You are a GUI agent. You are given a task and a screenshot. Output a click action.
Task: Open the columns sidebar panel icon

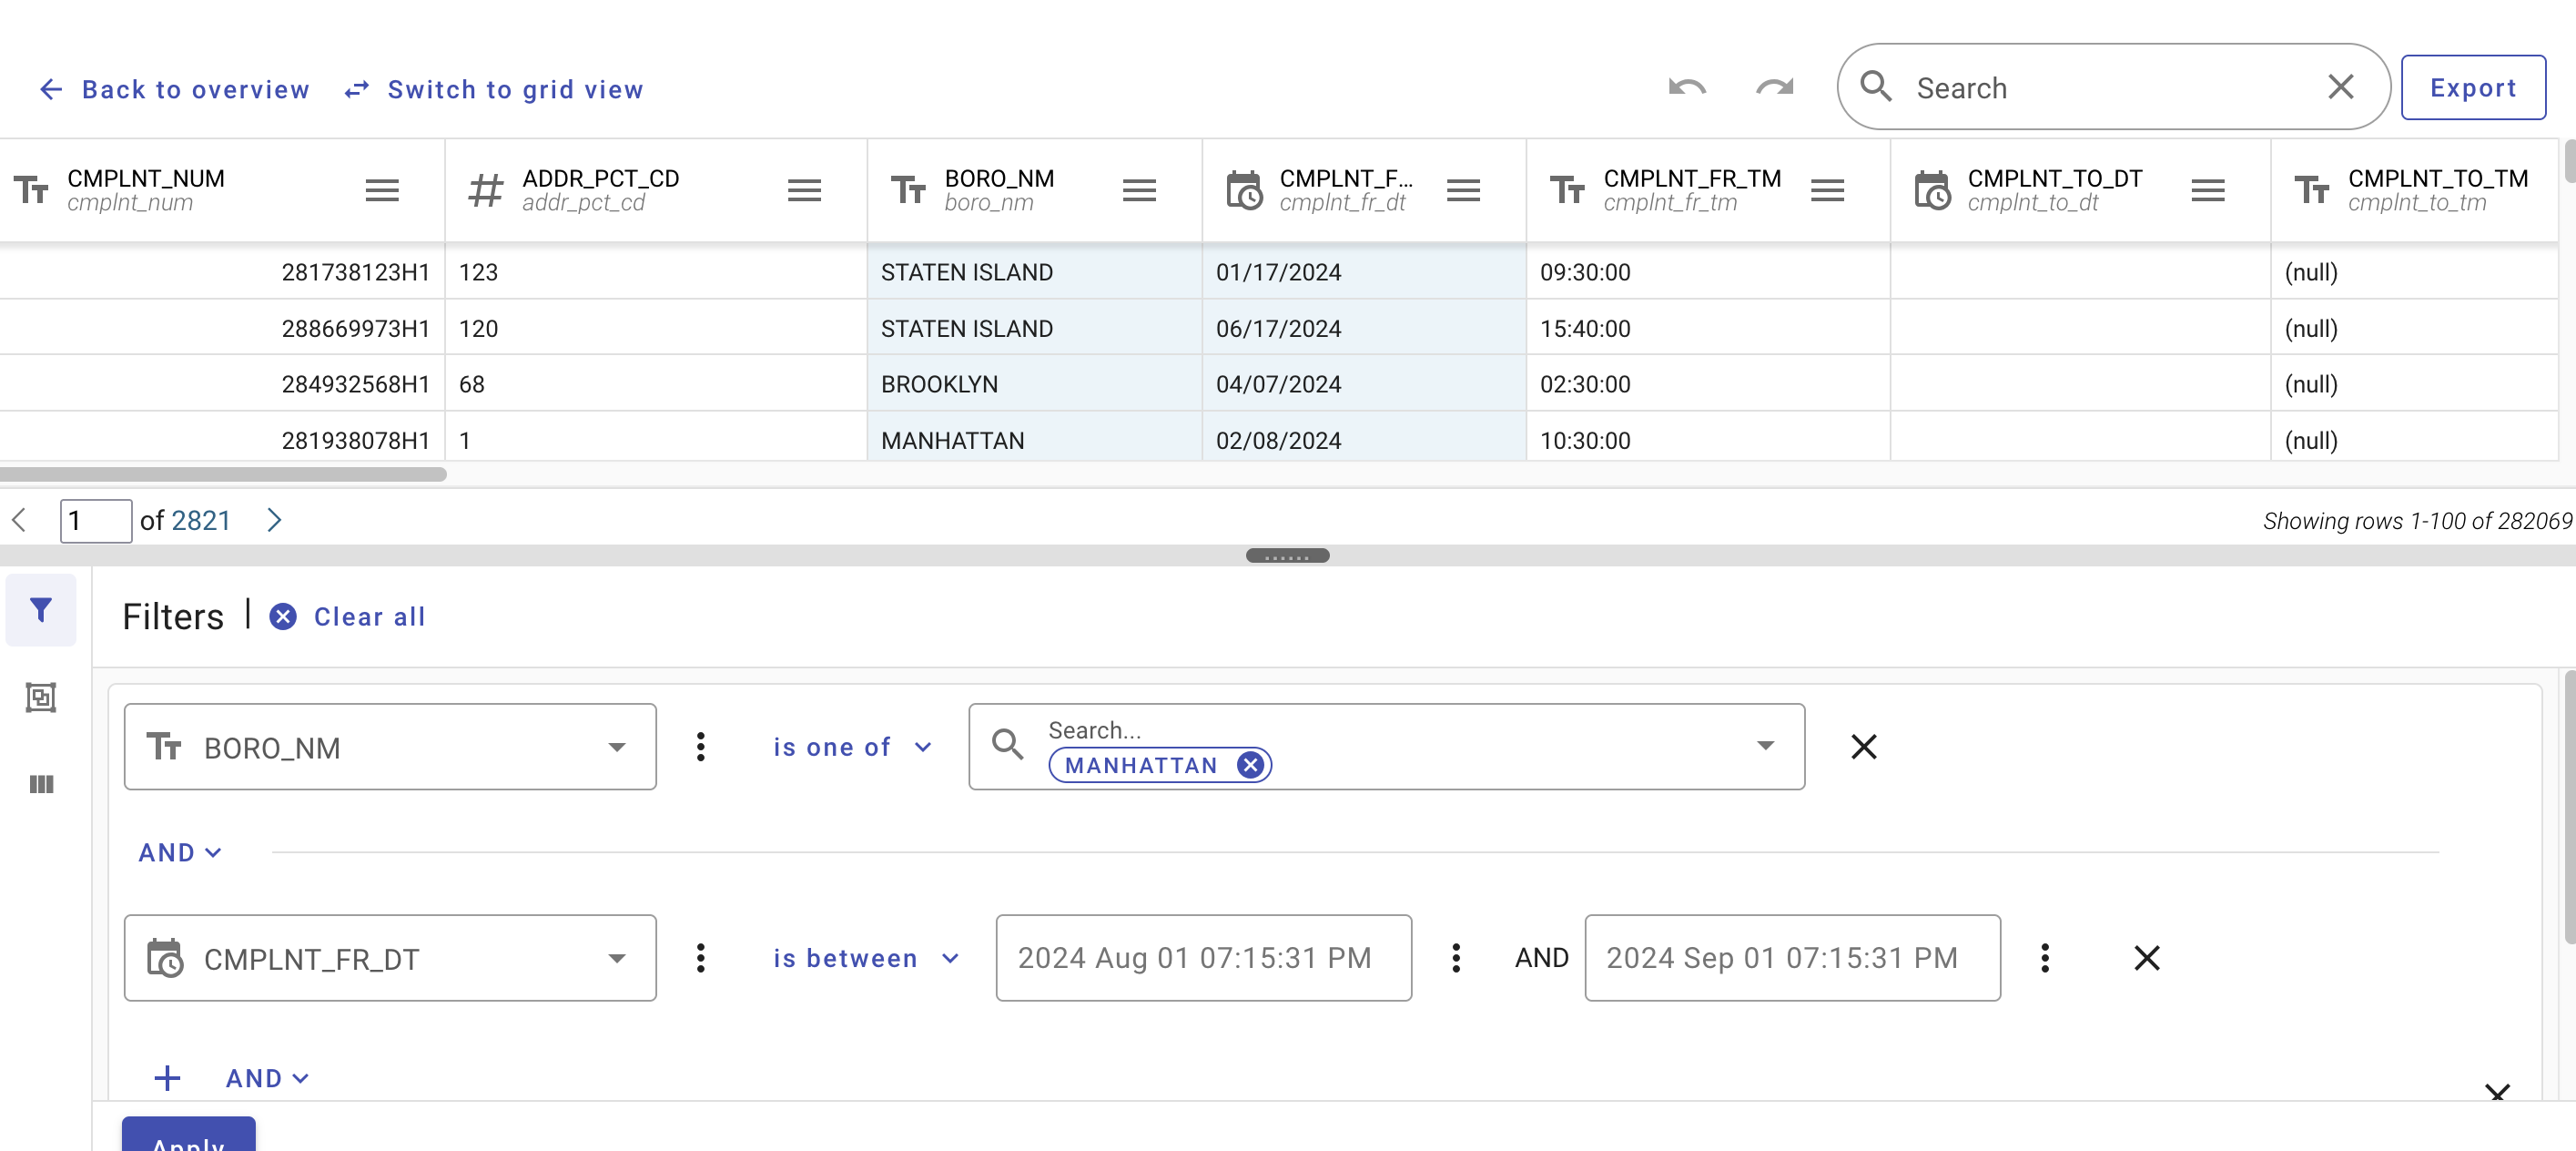(41, 784)
